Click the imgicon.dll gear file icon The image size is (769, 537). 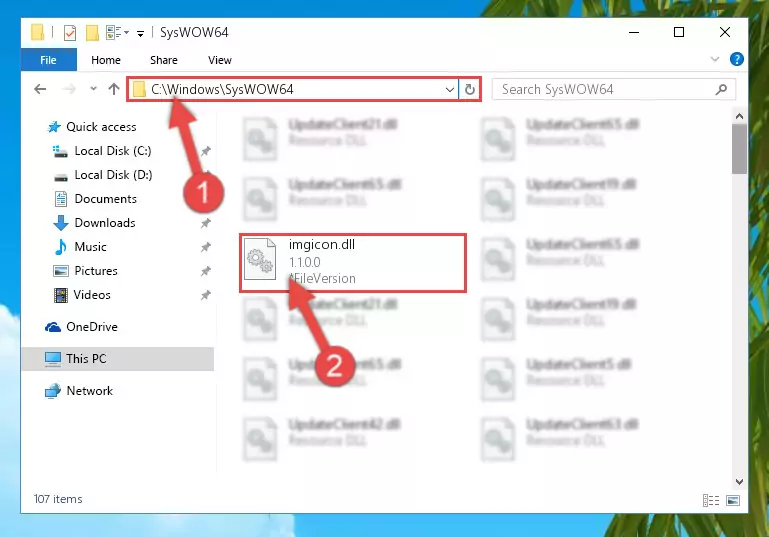point(260,258)
